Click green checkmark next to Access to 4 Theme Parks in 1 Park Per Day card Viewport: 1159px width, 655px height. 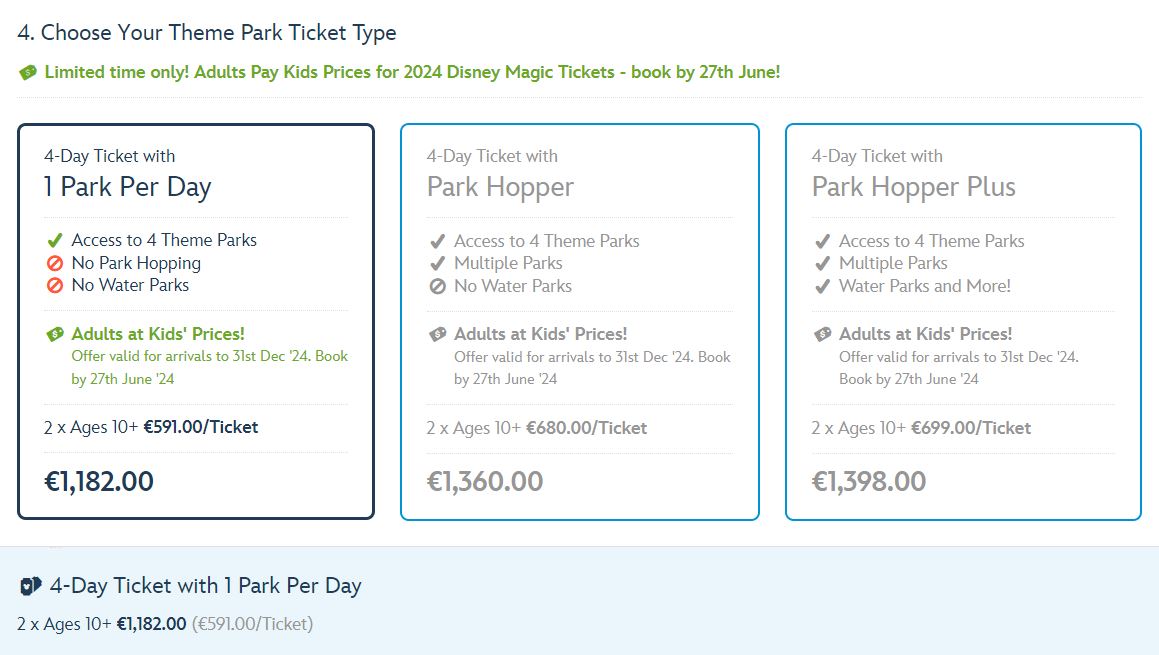(x=55, y=240)
